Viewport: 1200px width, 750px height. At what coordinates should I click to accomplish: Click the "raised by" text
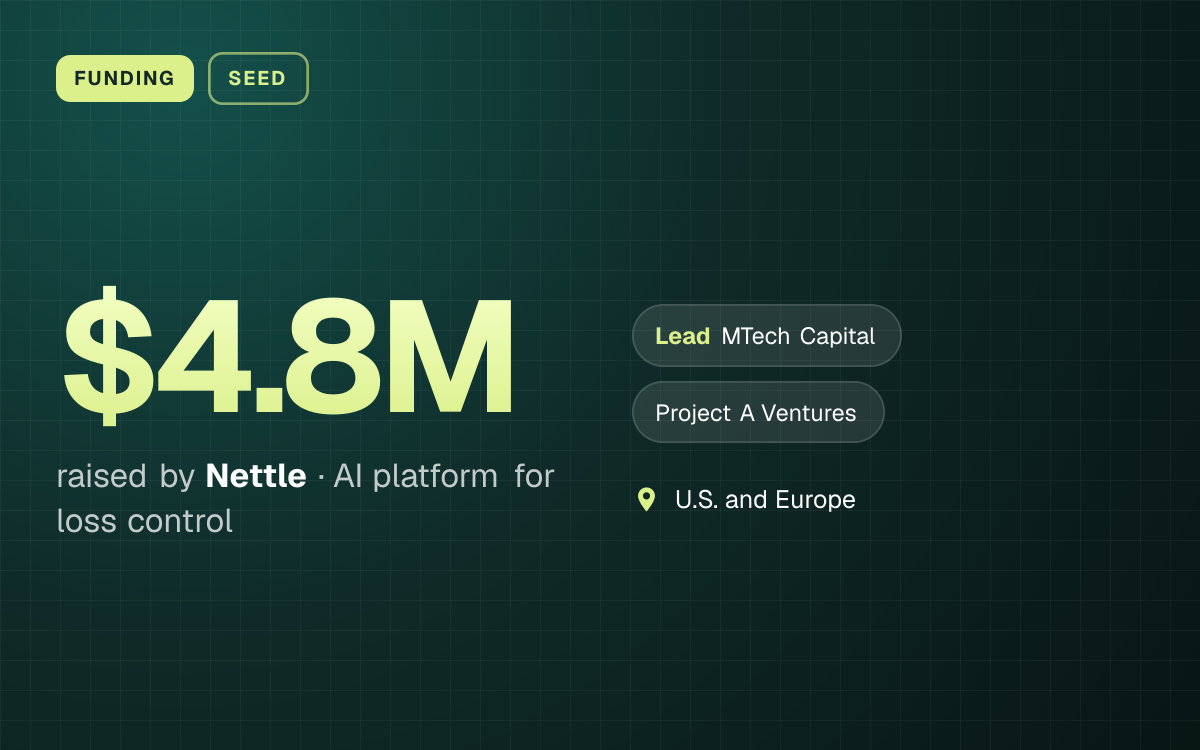point(126,477)
